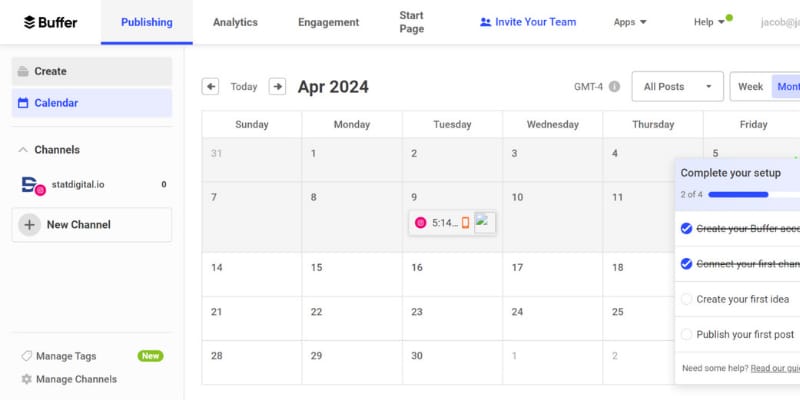Screen dimensions: 800x400
Task: Click the Buffer logo icon
Action: (30, 22)
